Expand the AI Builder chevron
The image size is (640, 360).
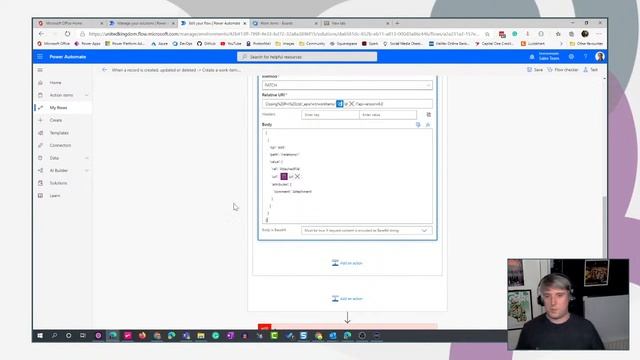click(x=87, y=171)
